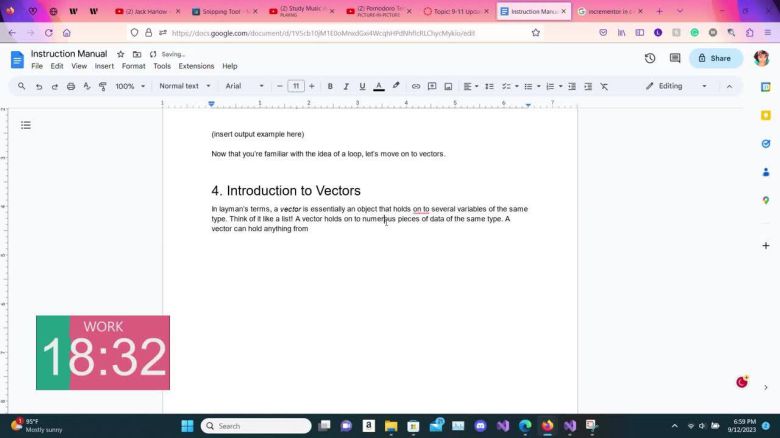
Task: Click the Insert link icon
Action: [416, 86]
